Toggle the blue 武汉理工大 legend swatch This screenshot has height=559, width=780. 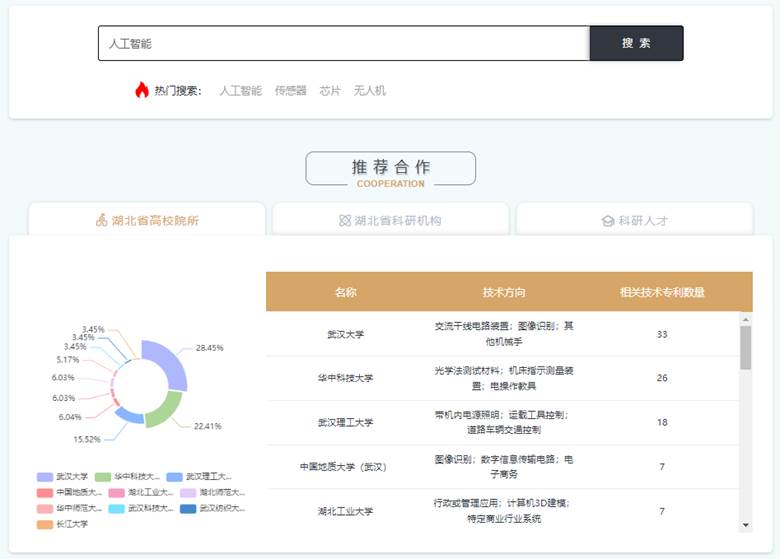click(x=175, y=477)
